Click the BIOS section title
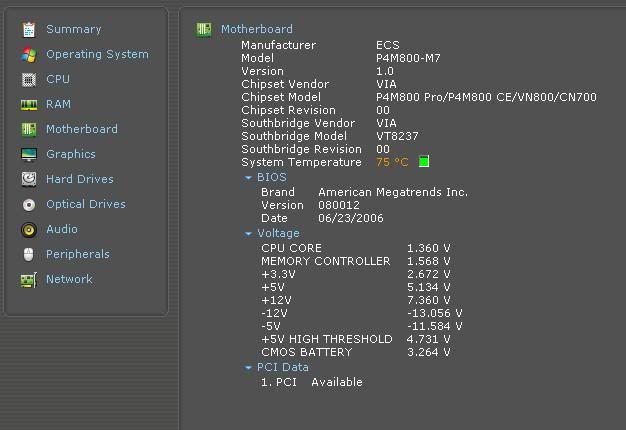This screenshot has height=430, width=626. 271,177
